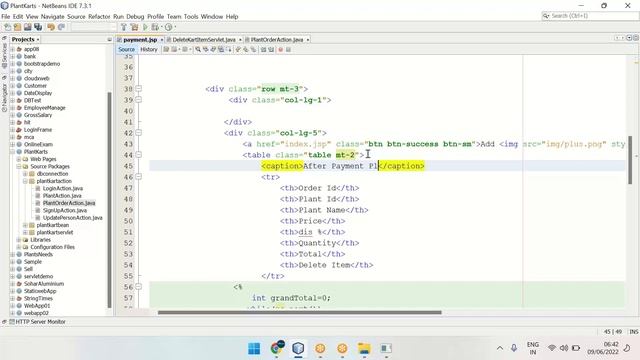Click the editor horizontal scrollbar
Viewport: 640px width, 360px height.
tap(300, 313)
